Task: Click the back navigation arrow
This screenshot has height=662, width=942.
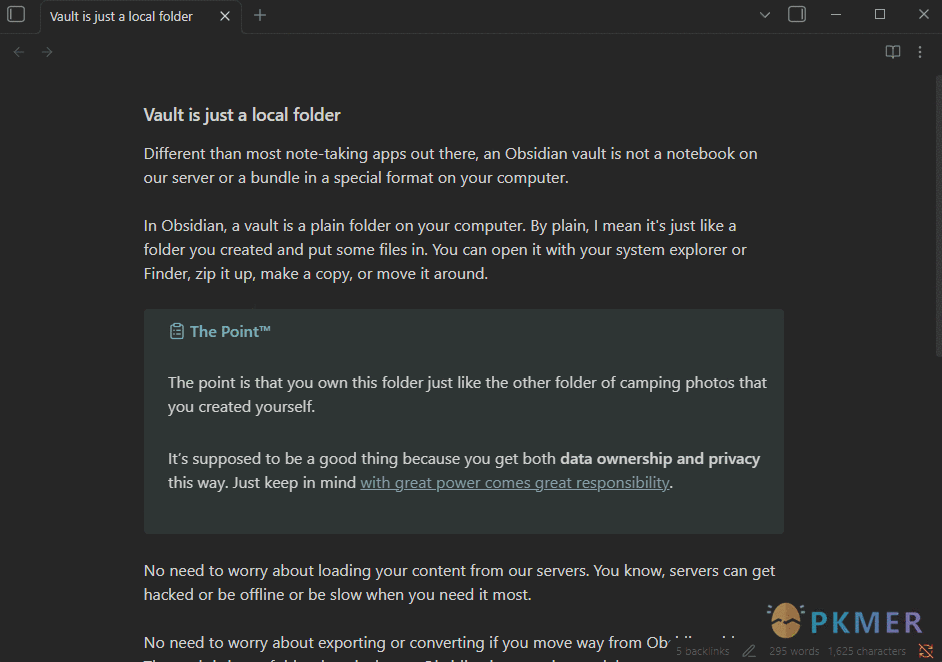Action: click(x=18, y=51)
